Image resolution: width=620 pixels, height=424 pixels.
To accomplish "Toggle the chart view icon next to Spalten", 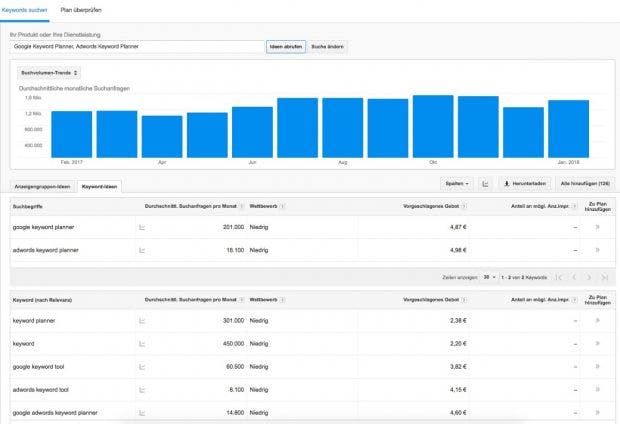I will [x=485, y=184].
